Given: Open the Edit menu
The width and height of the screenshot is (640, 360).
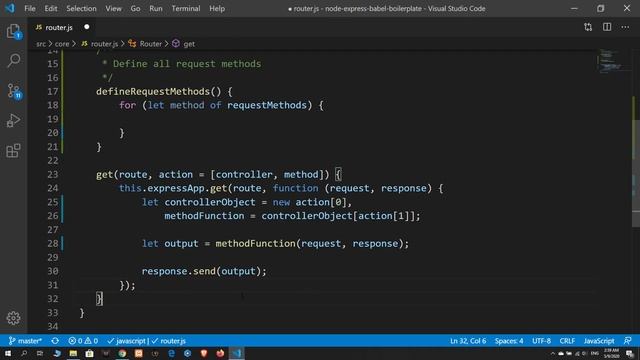Looking at the screenshot, I should tap(51, 8).
